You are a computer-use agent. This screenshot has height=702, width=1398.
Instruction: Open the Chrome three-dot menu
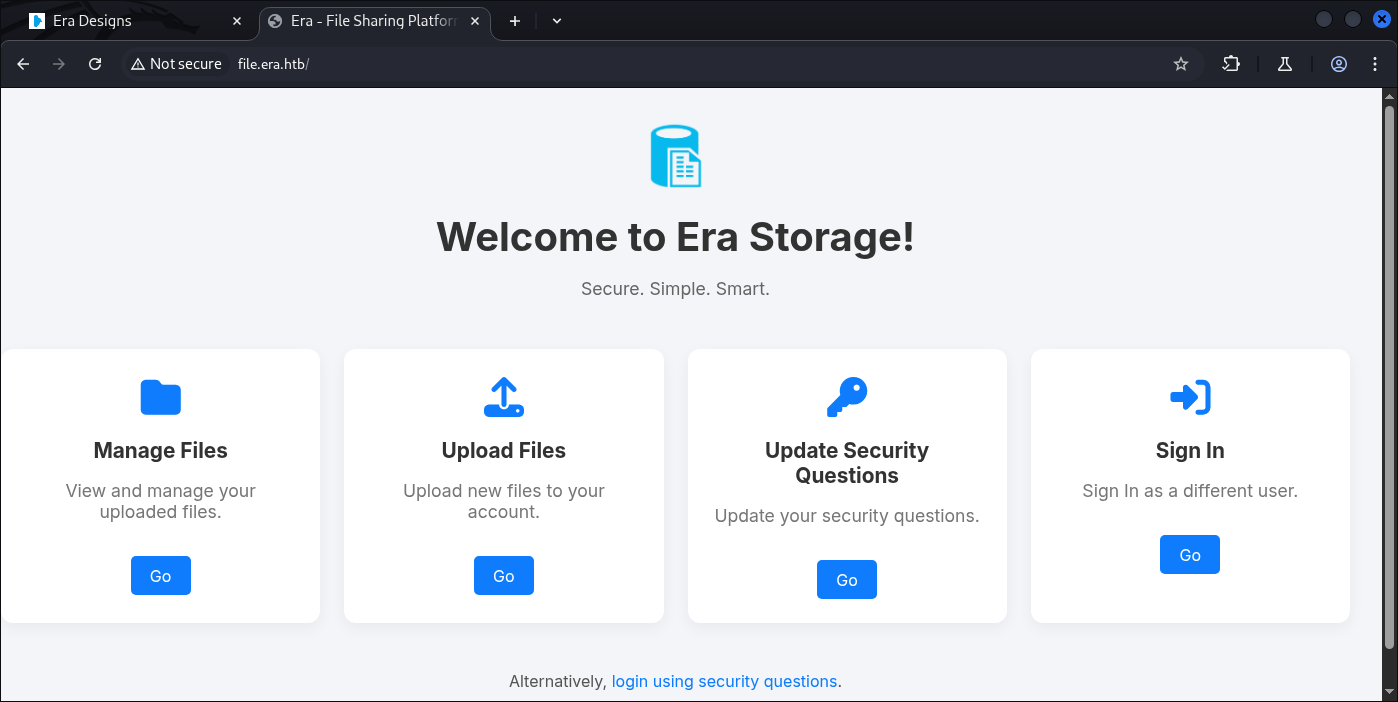pyautogui.click(x=1375, y=64)
